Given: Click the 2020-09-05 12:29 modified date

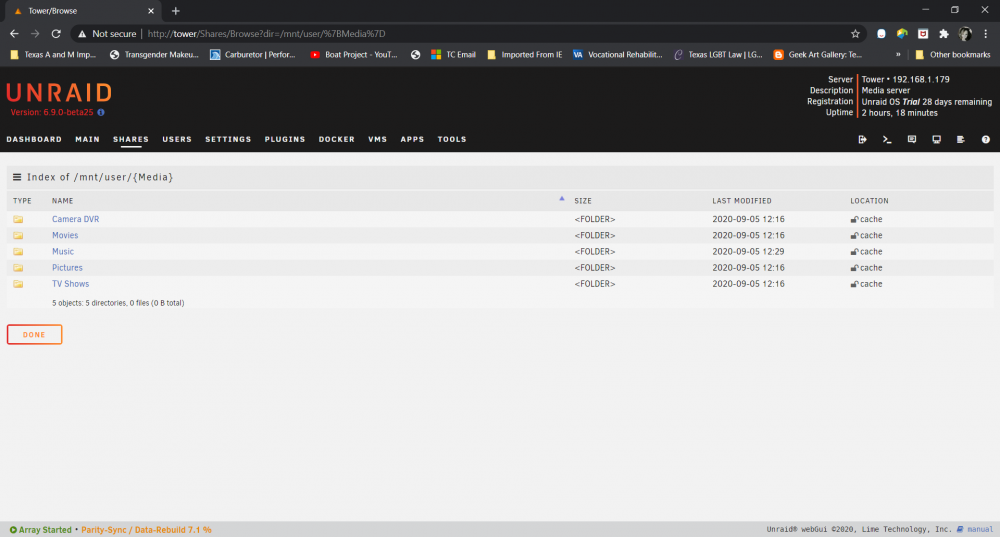Looking at the screenshot, I should 748,252.
